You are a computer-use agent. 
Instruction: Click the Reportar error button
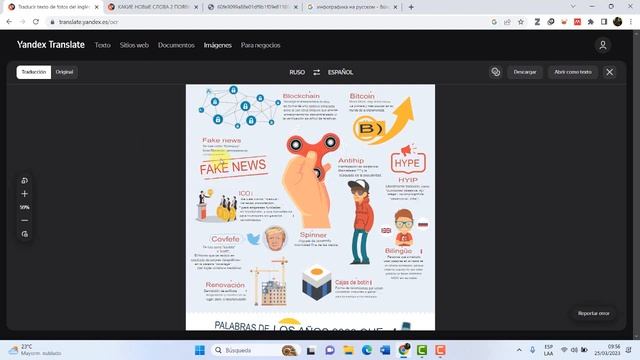click(593, 313)
